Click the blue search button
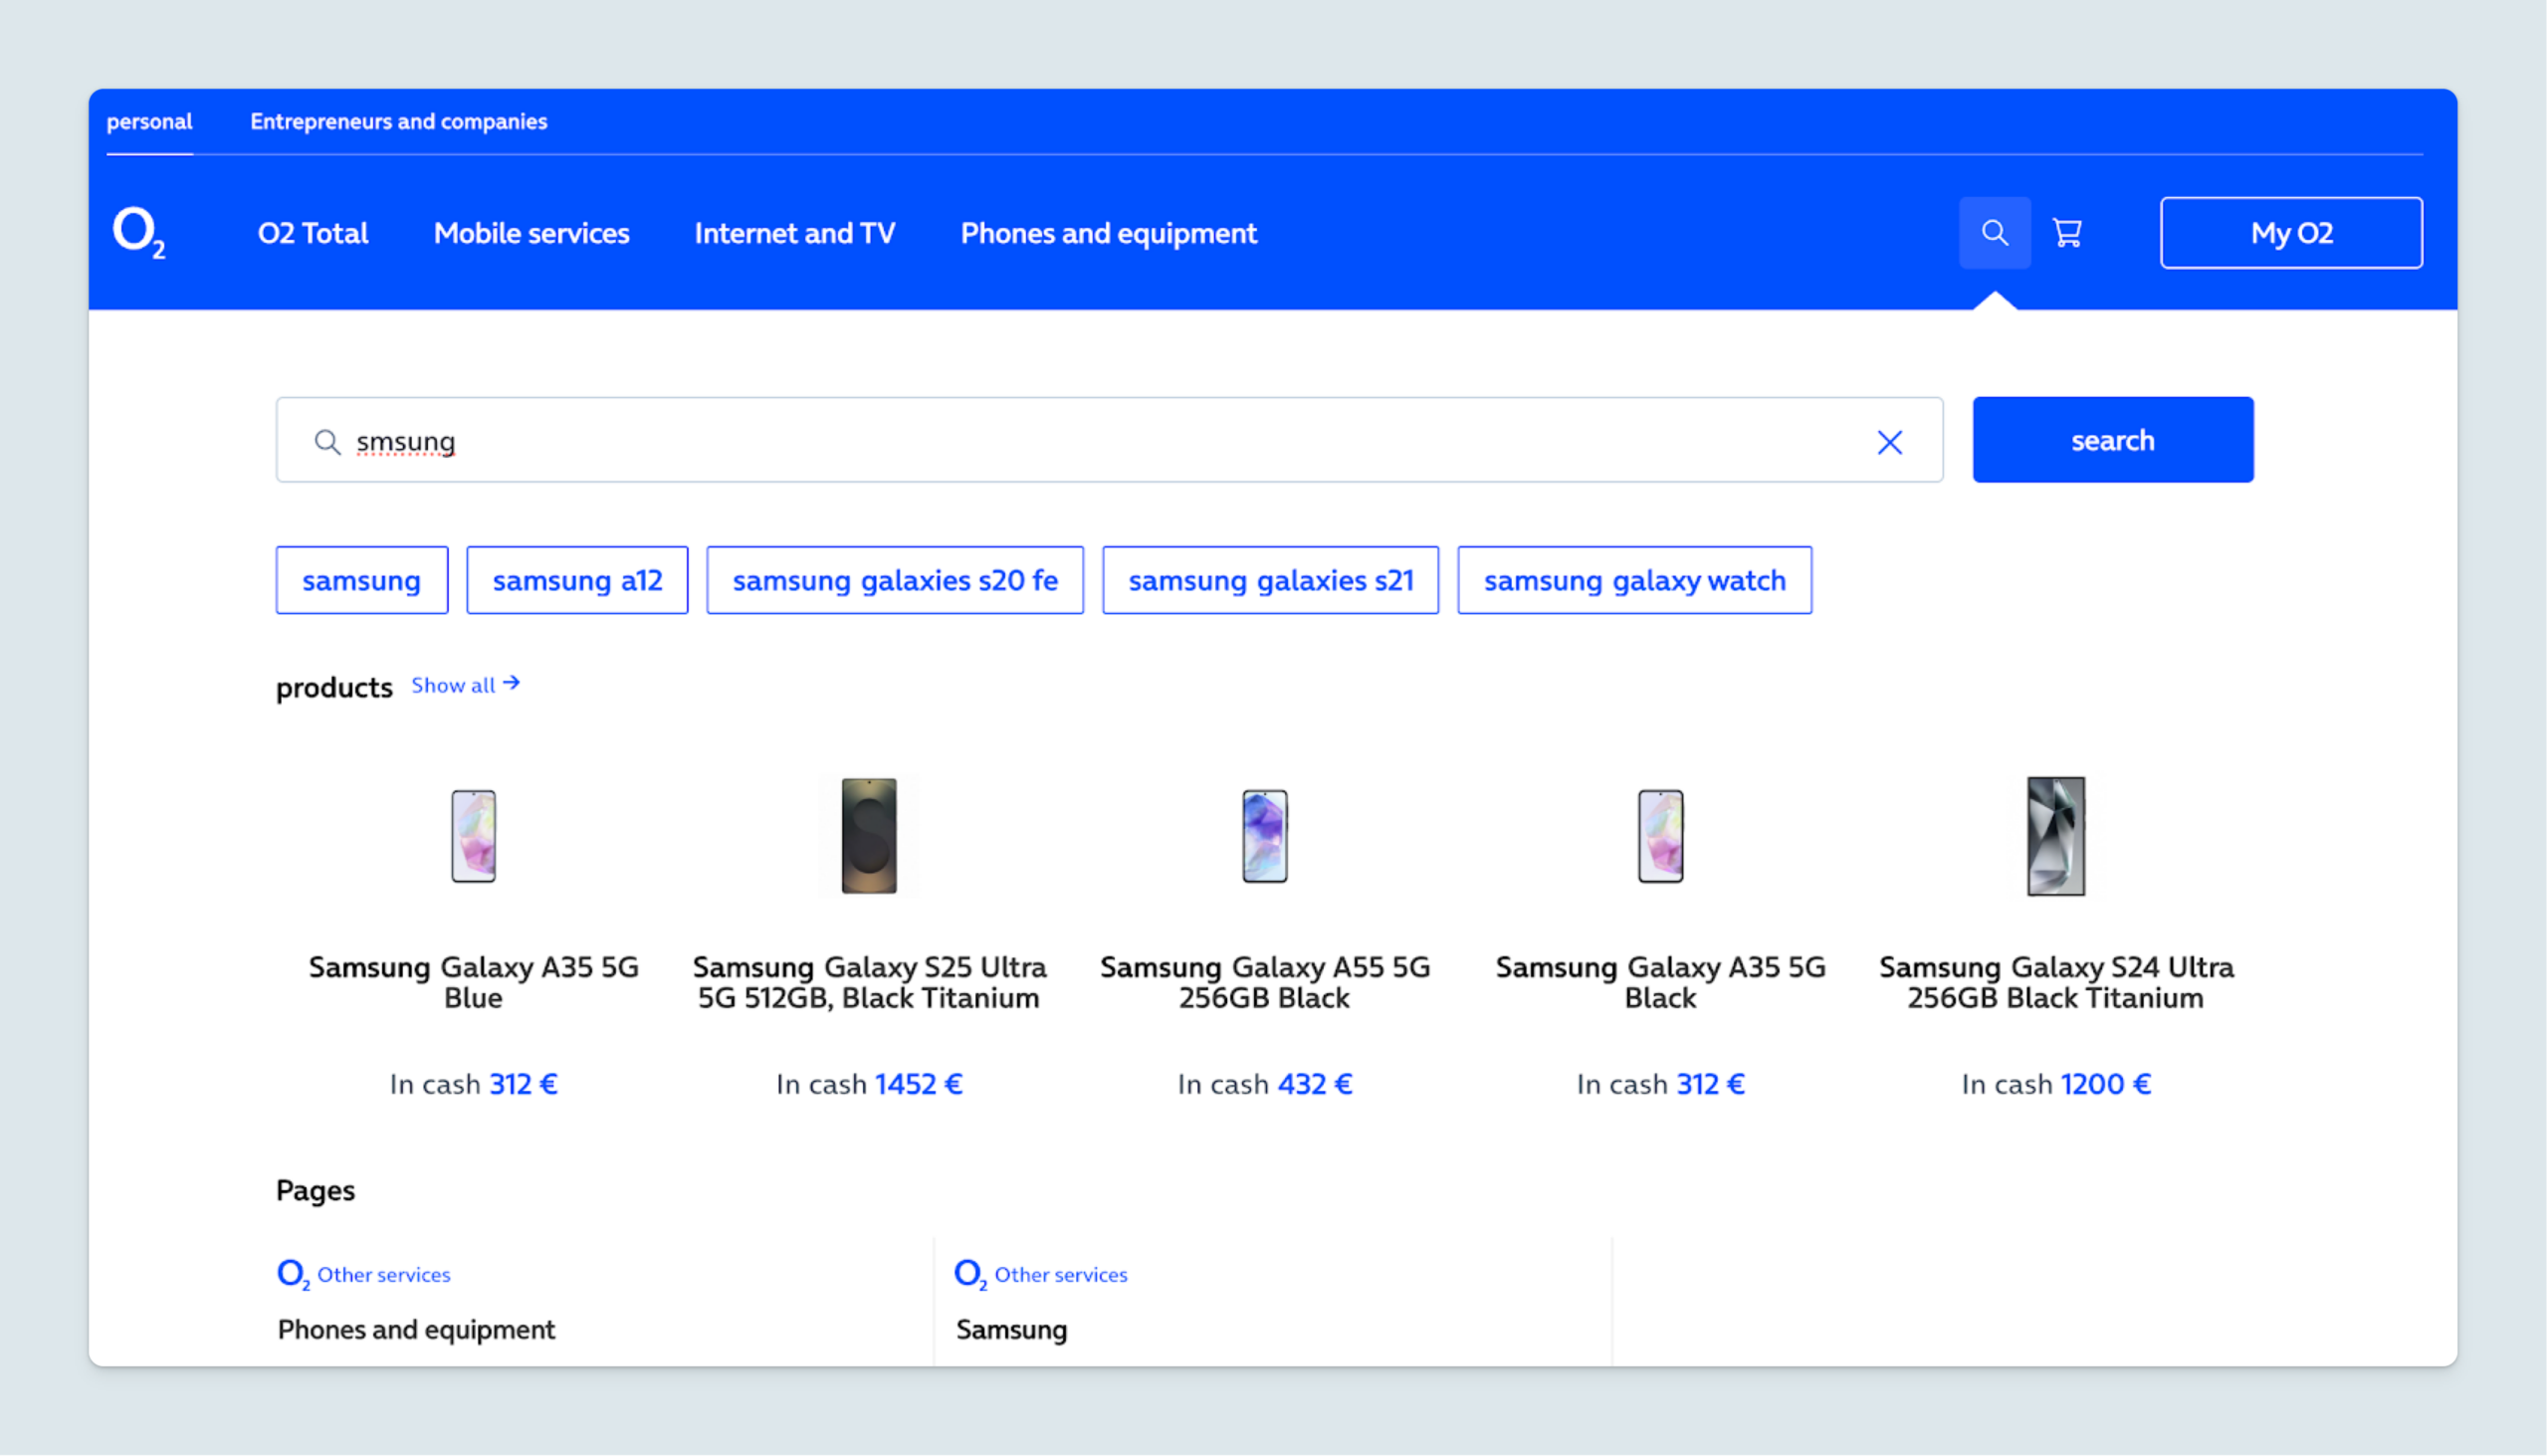This screenshot has width=2548, height=1456. point(2114,440)
